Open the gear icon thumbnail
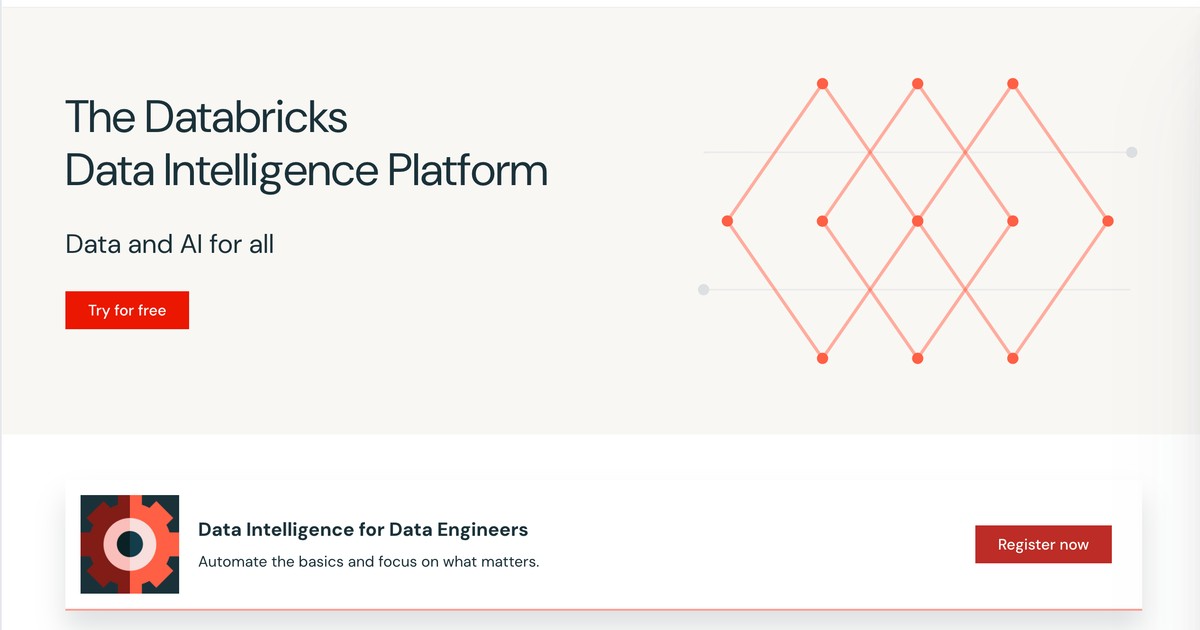Image resolution: width=1200 pixels, height=630 pixels. pyautogui.click(x=130, y=544)
